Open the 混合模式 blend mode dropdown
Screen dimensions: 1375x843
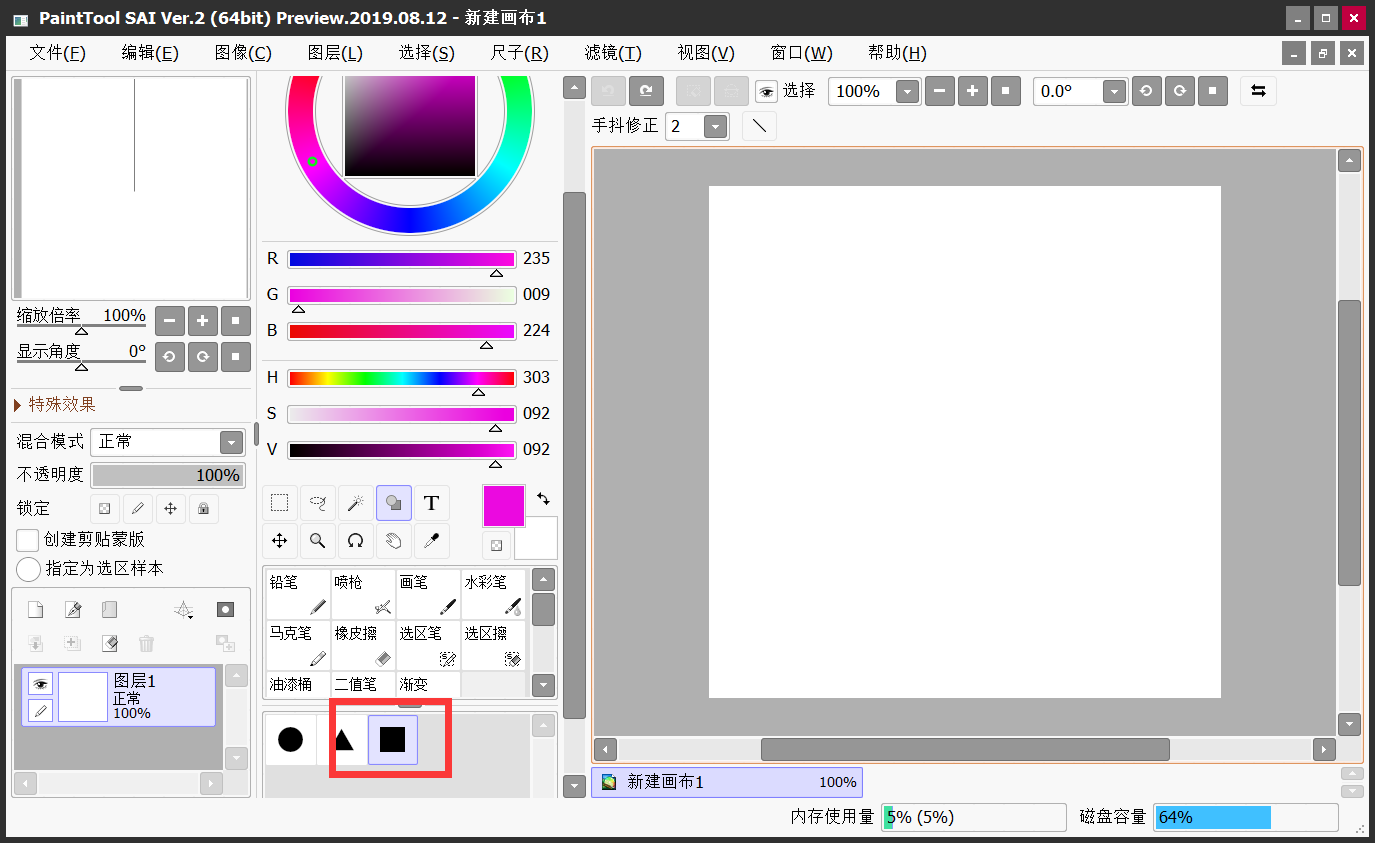[x=231, y=442]
